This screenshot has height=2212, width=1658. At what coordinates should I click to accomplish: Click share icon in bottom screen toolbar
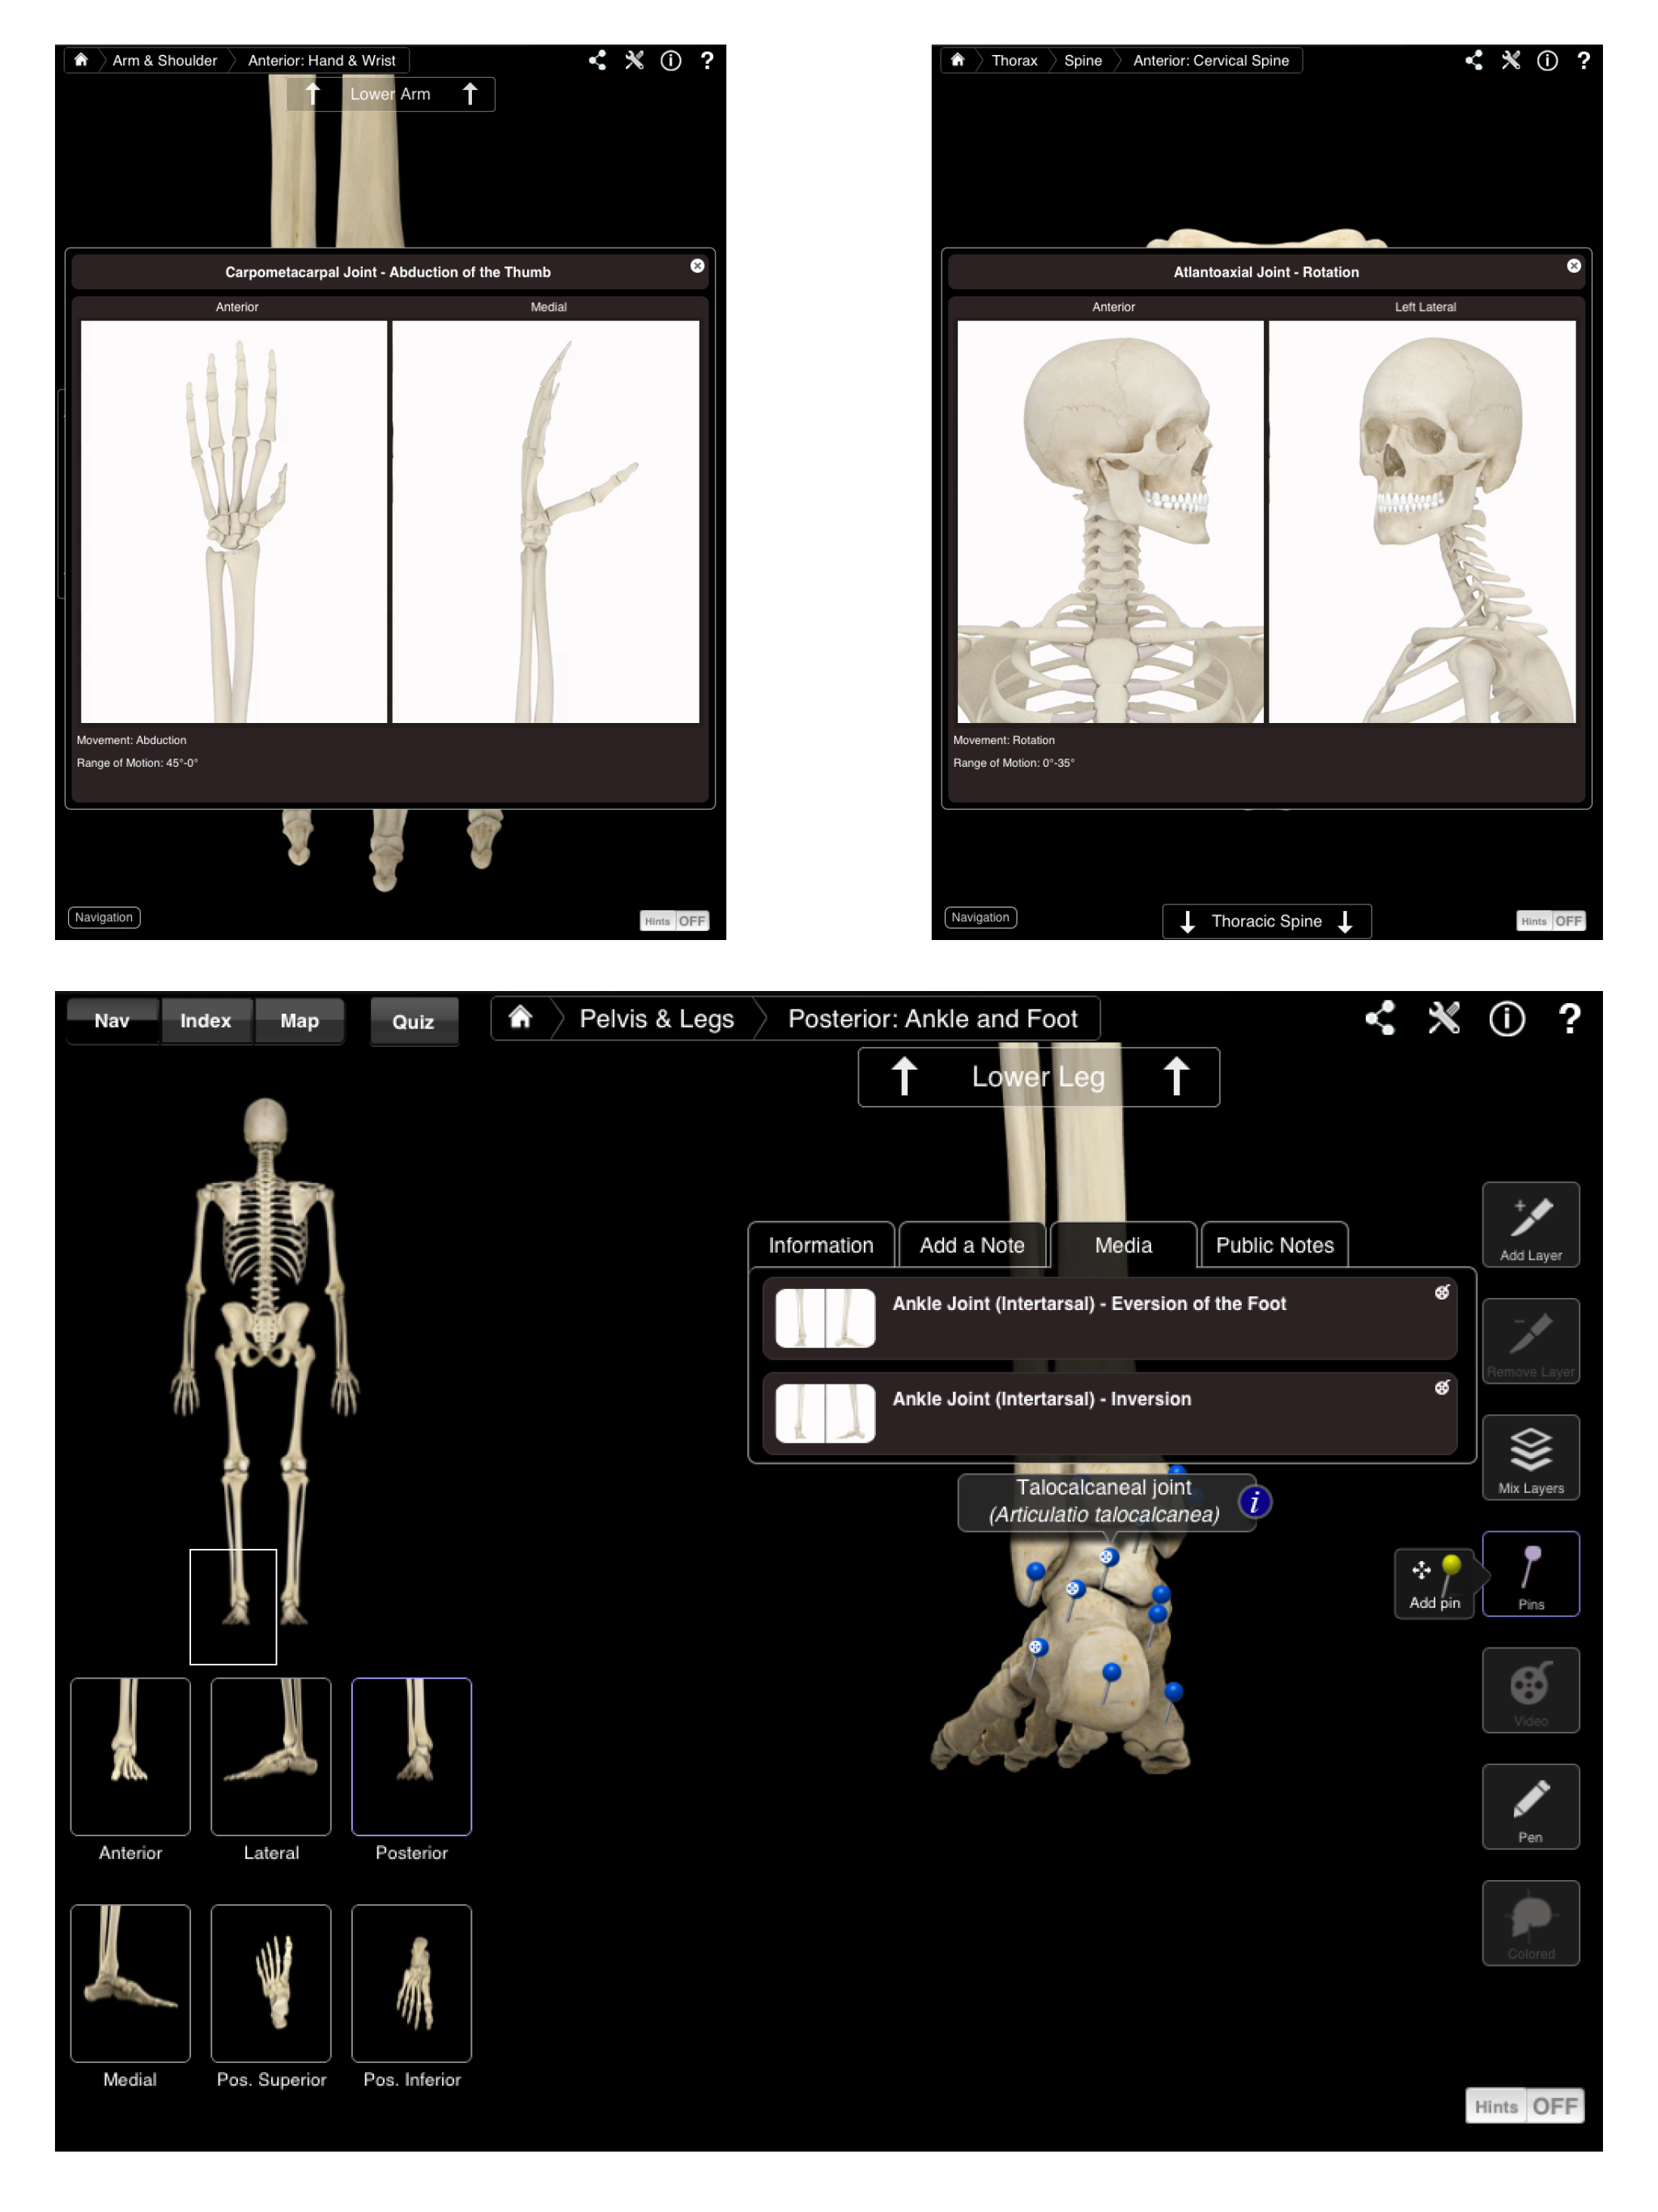click(x=1380, y=1018)
